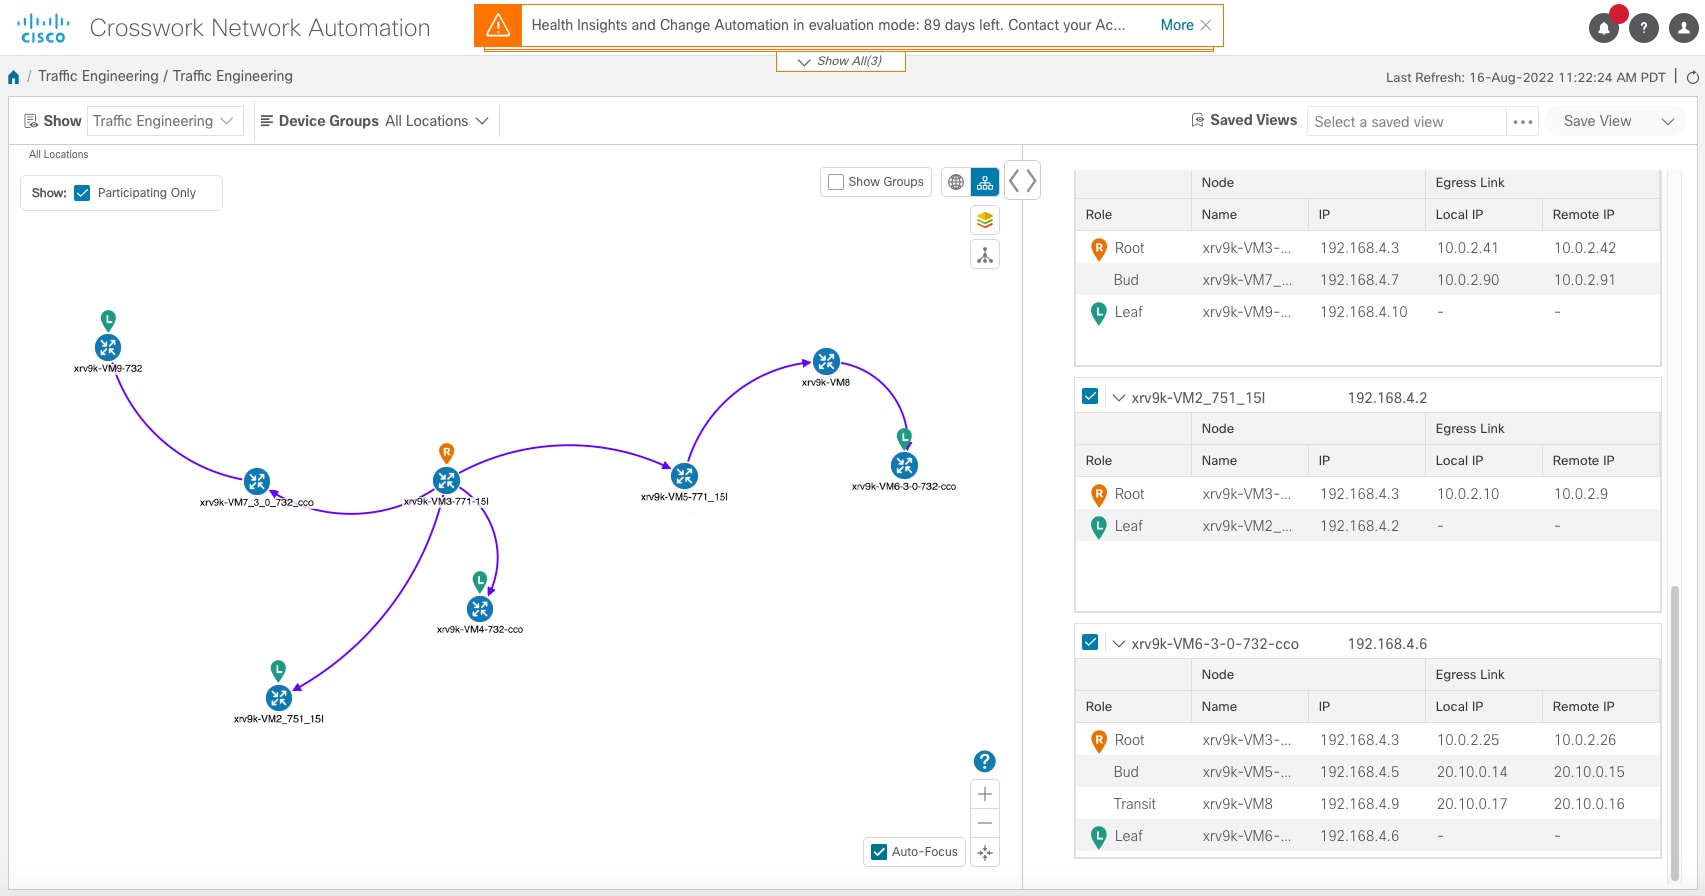
Task: Toggle the Auto-Focus checkbox
Action: 879,852
